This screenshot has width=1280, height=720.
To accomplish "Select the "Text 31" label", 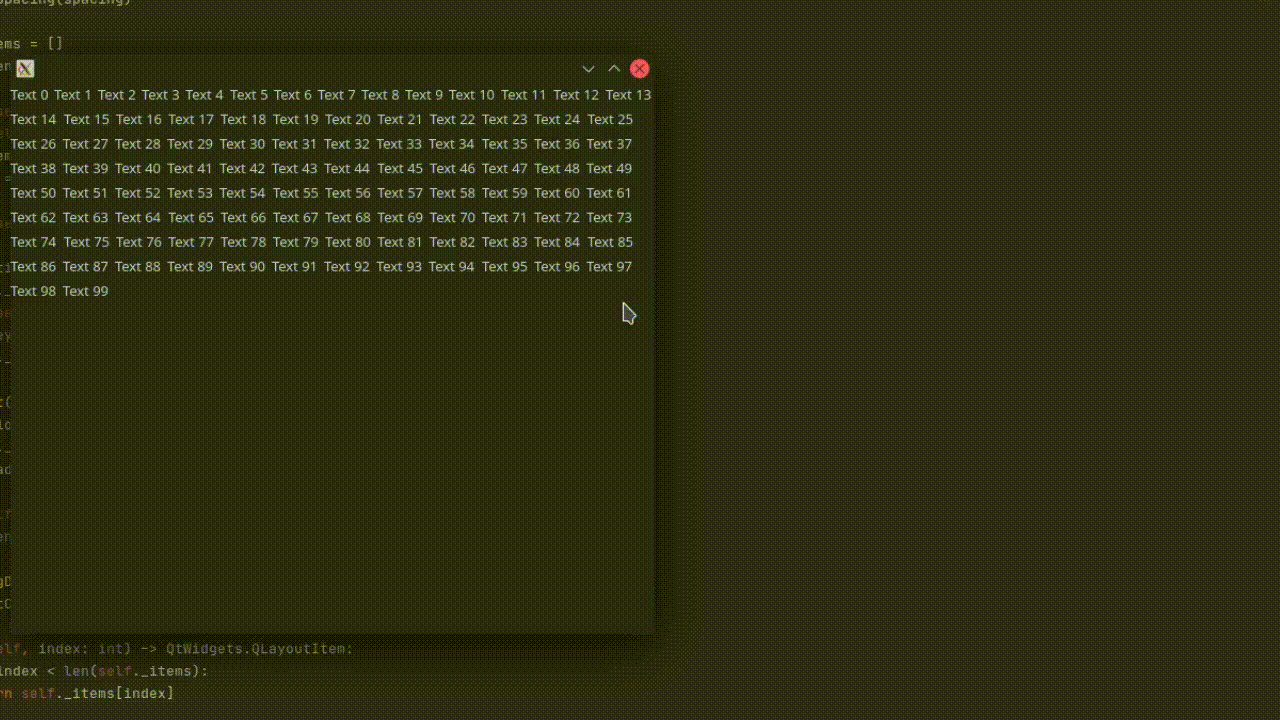I will coord(294,144).
